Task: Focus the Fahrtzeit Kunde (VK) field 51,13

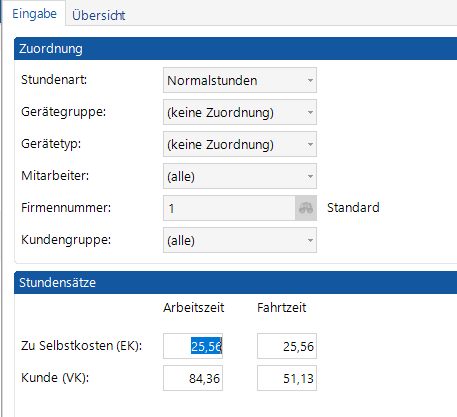Action: [x=287, y=378]
